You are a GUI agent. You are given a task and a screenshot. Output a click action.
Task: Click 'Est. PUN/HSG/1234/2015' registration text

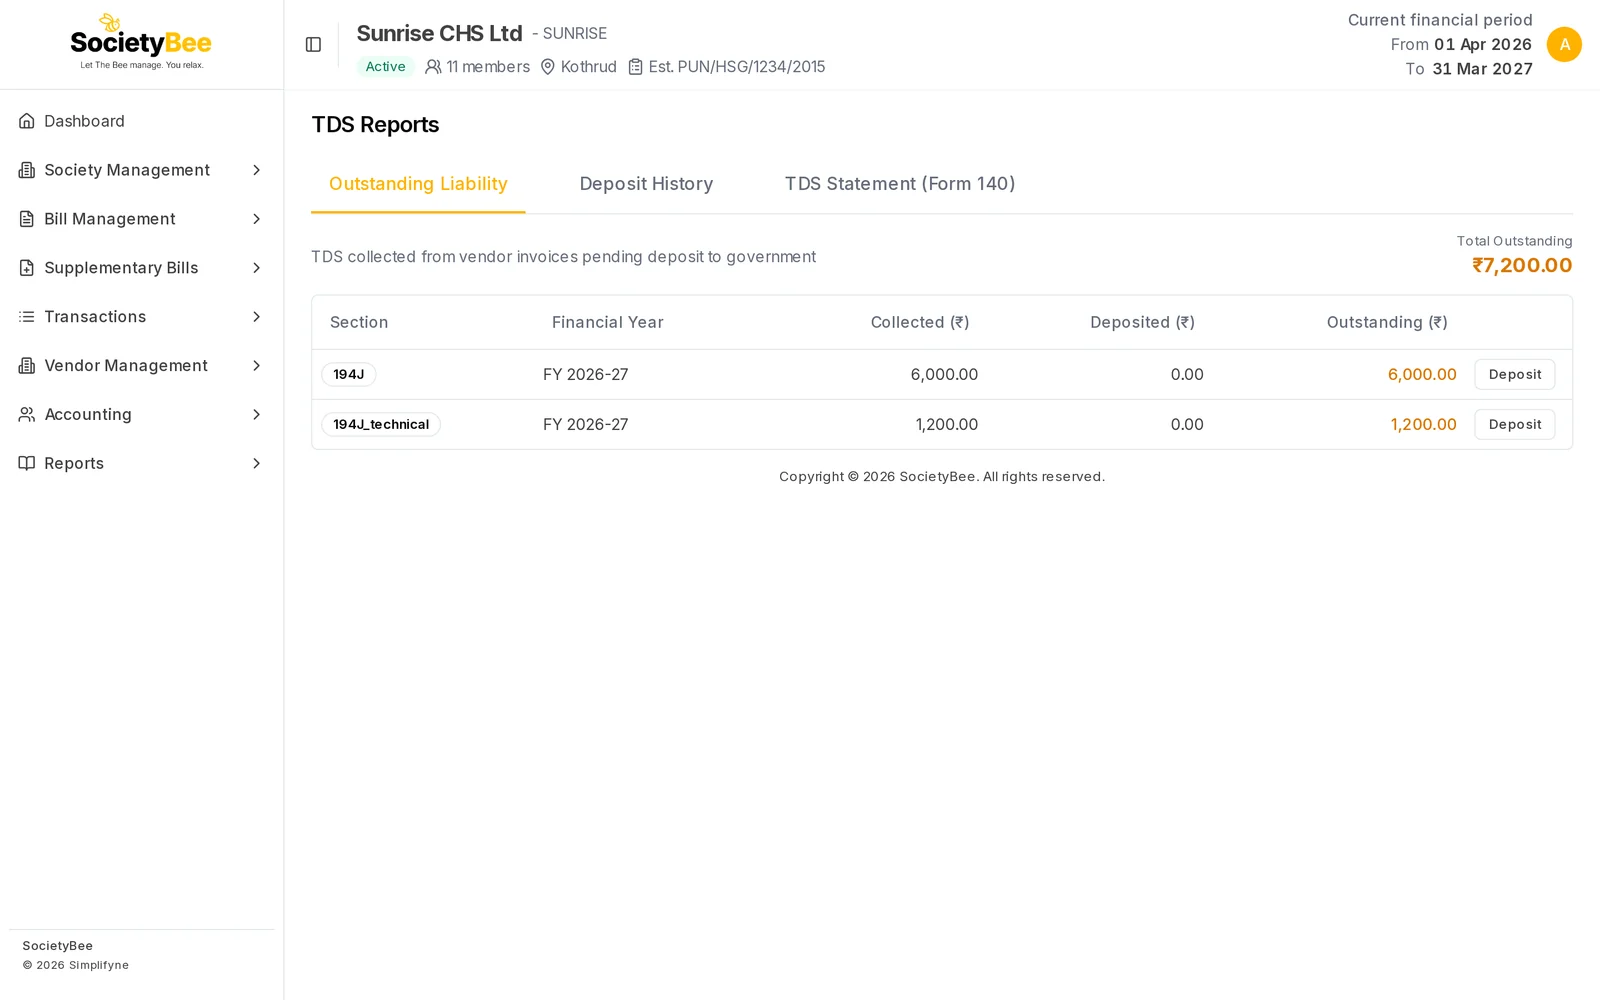[x=737, y=67]
